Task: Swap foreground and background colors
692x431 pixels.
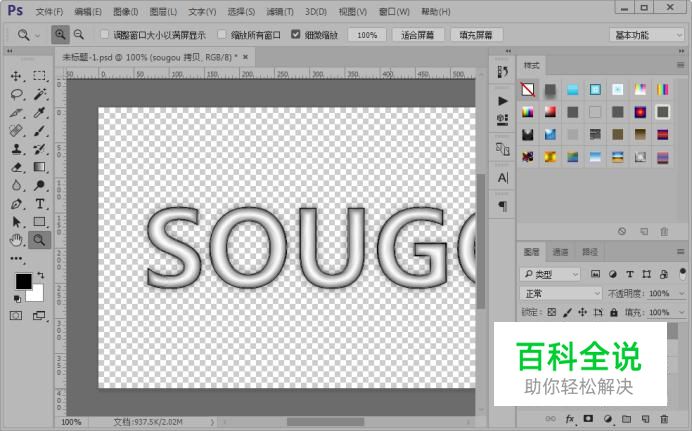Action: [x=41, y=275]
